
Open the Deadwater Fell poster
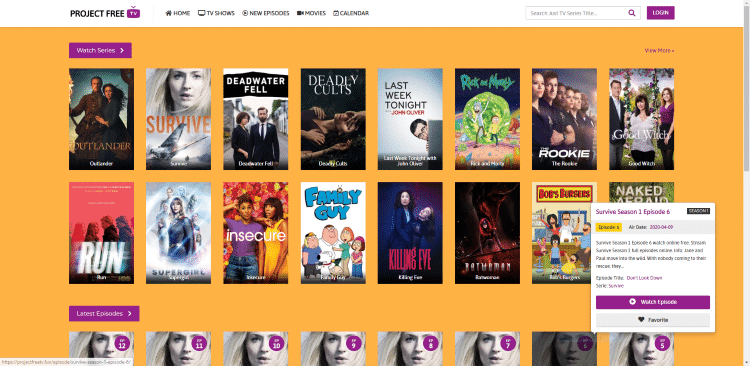(x=256, y=119)
